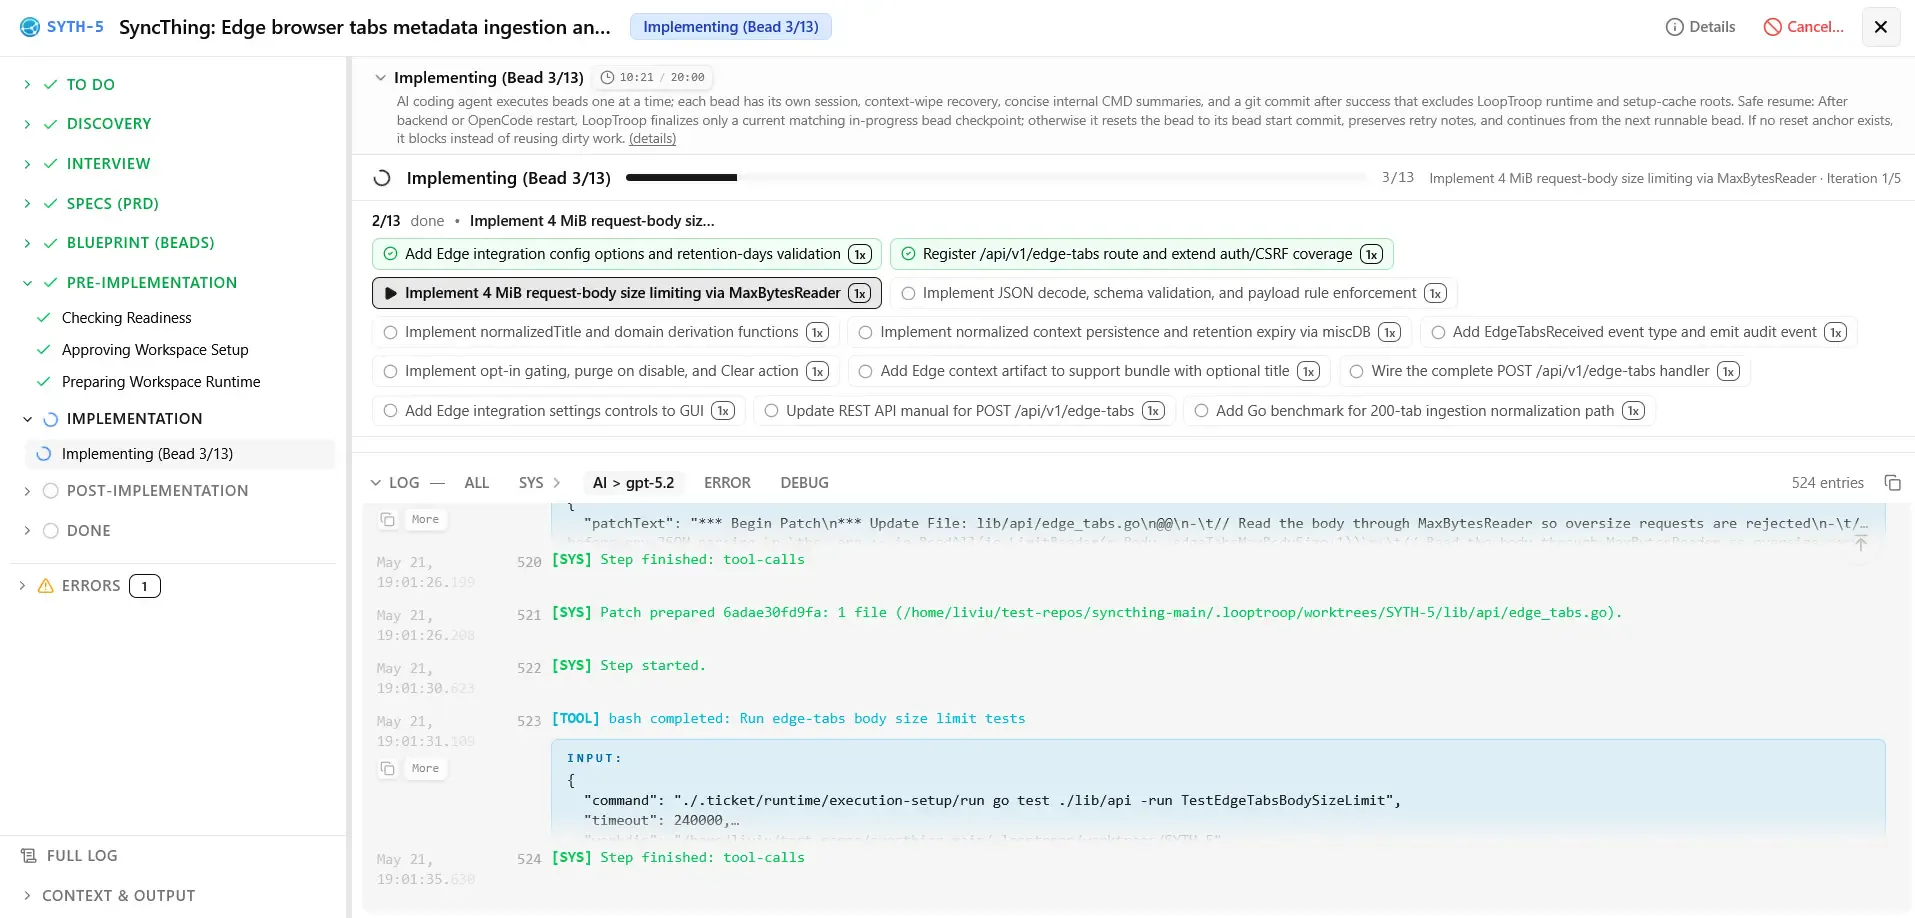Select bead Implement normalizedTitle and domain derivation
The height and width of the screenshot is (918, 1915).
pos(605,332)
